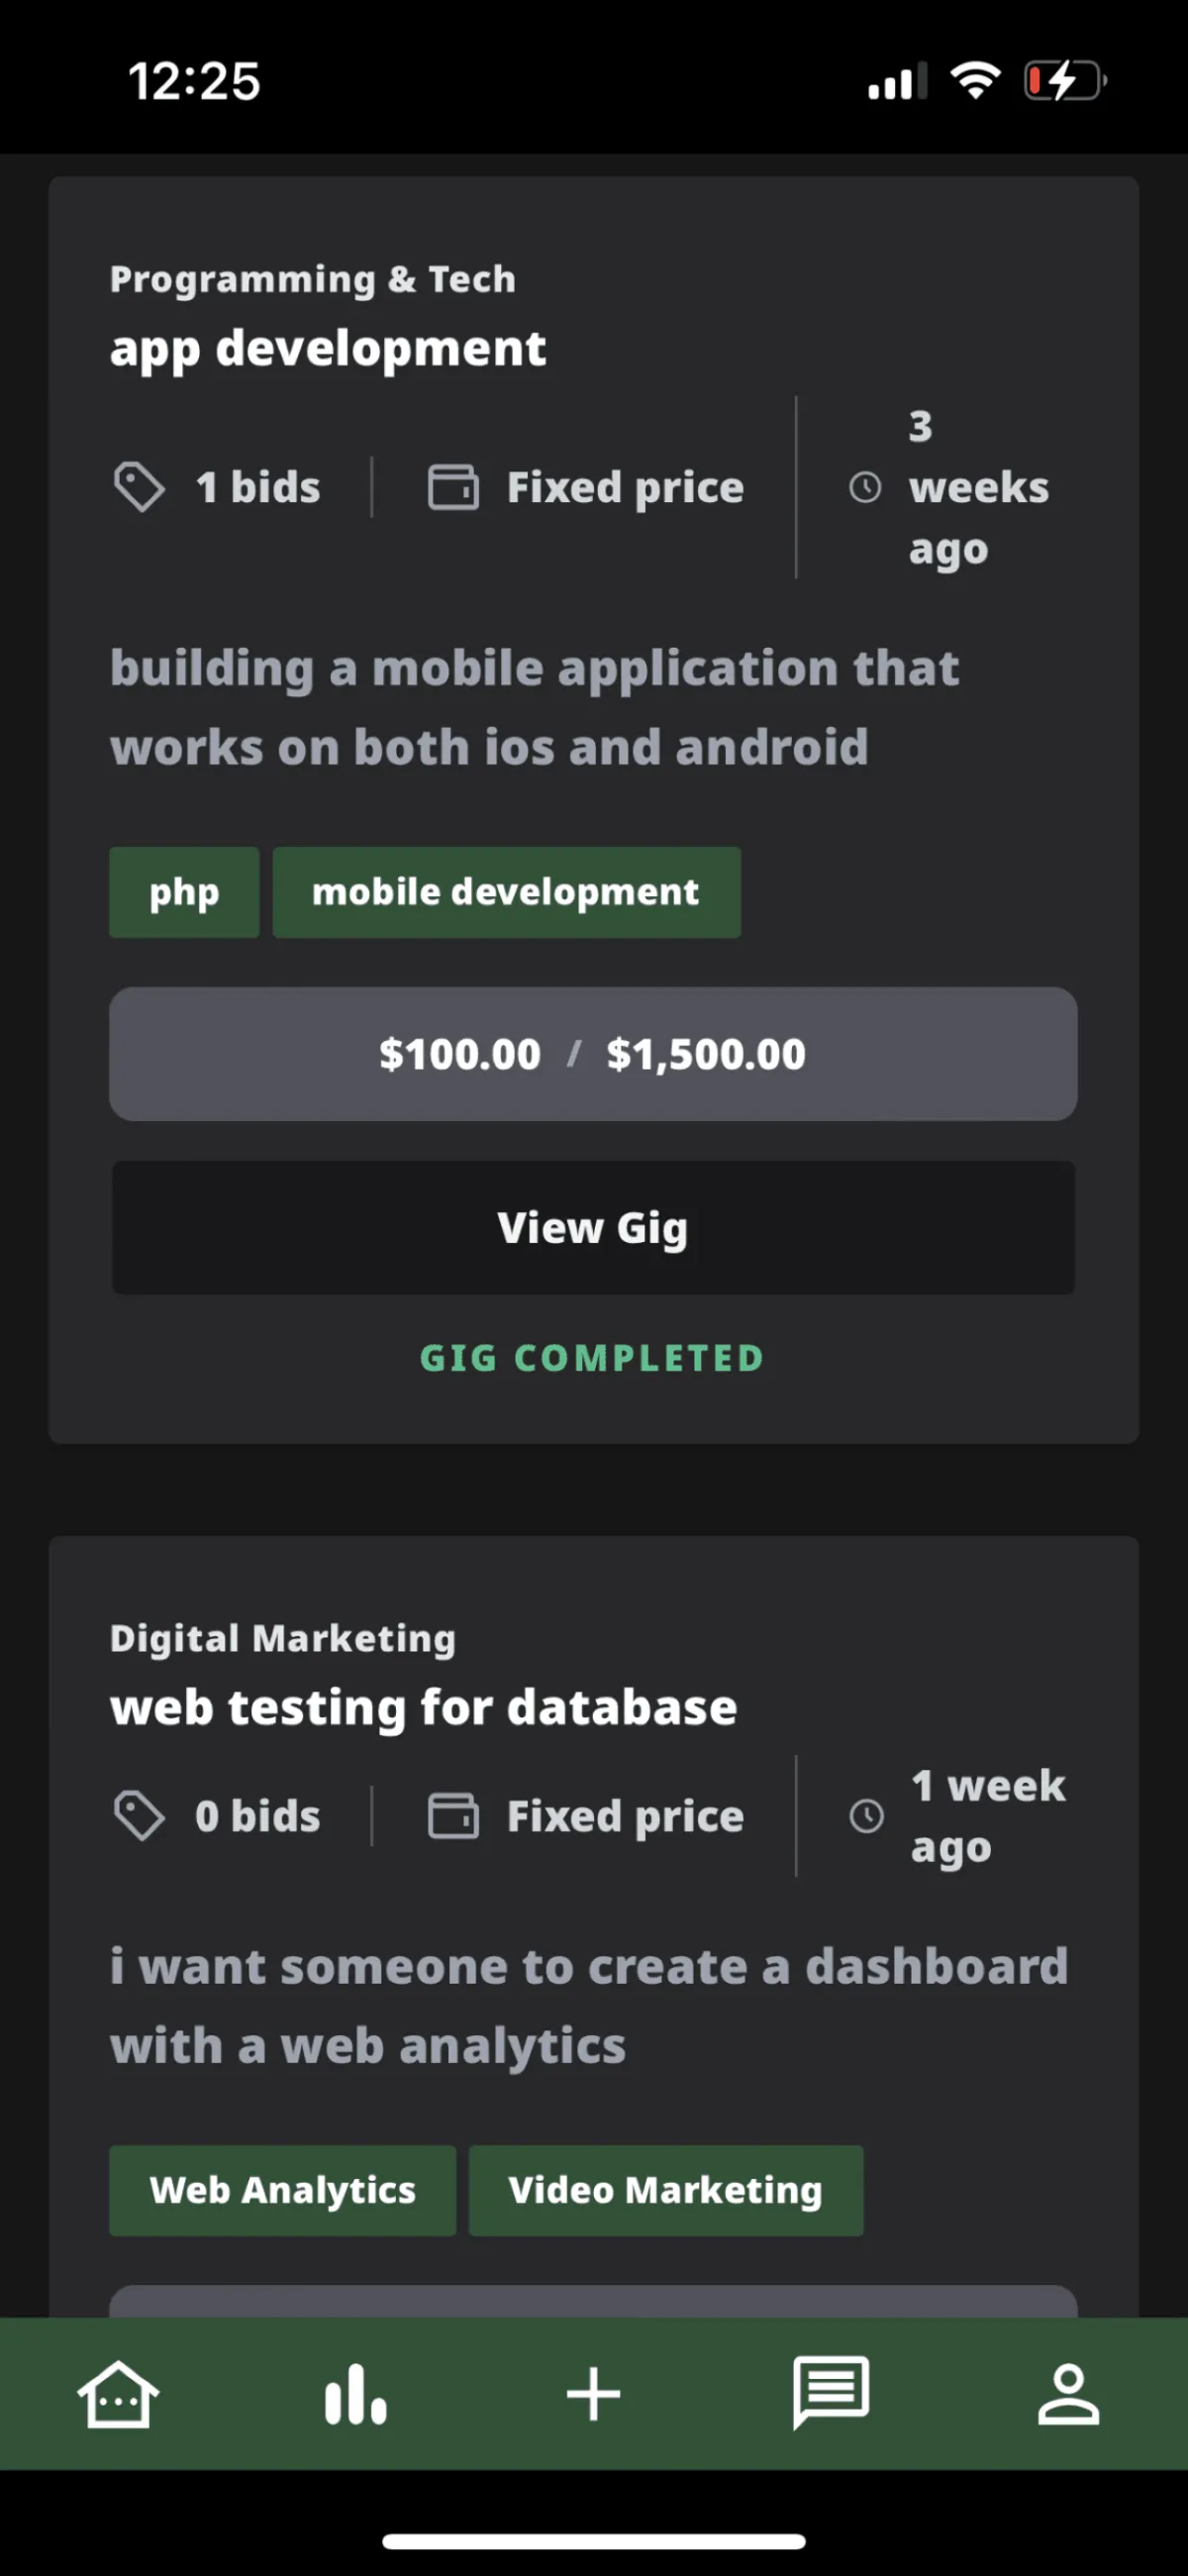Tap the wallet icon beside Fixed price, first gig
The width and height of the screenshot is (1188, 2576).
(453, 487)
